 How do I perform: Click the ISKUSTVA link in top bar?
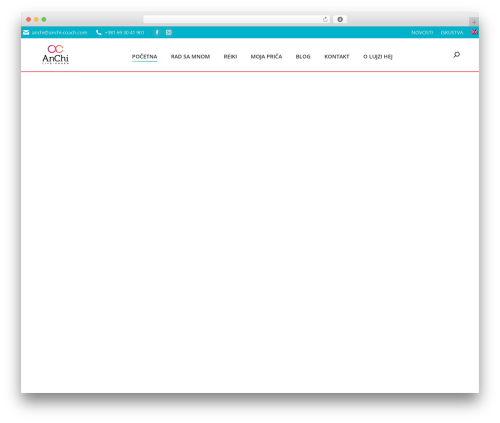coord(452,33)
